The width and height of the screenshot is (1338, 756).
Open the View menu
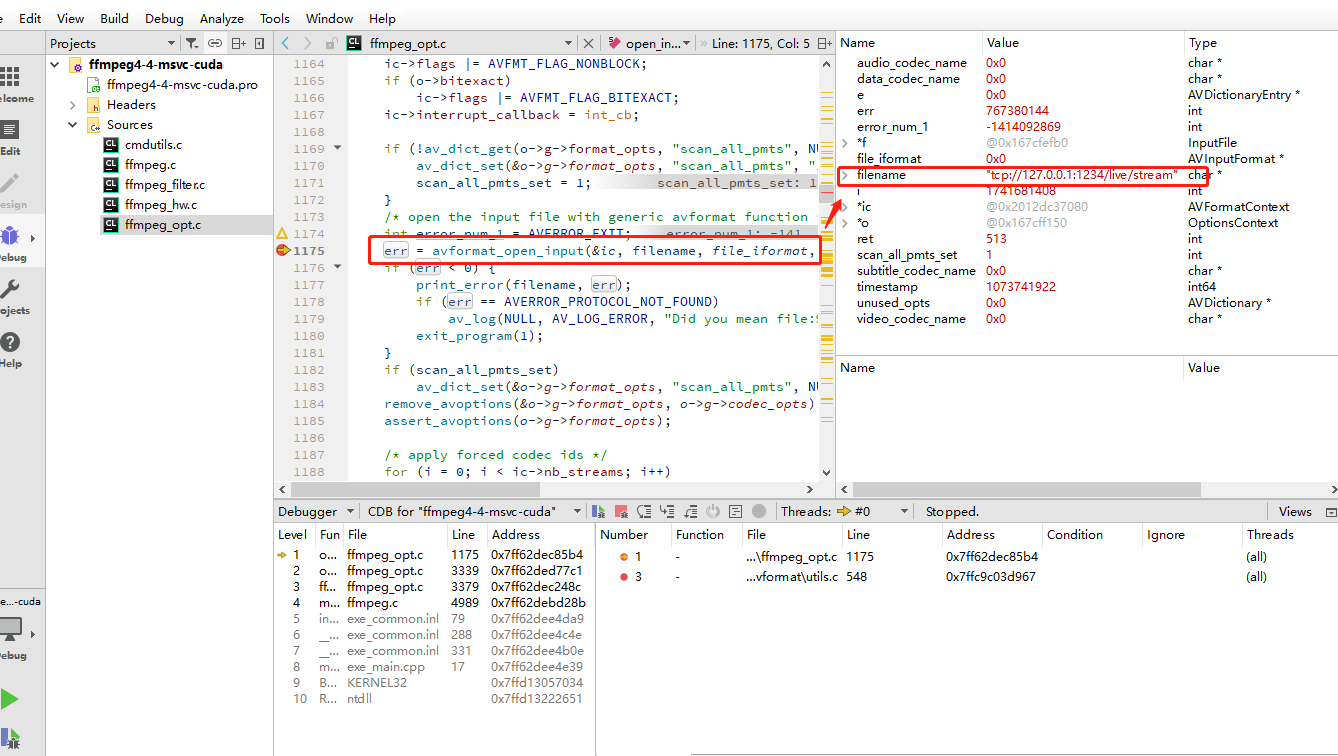(70, 18)
